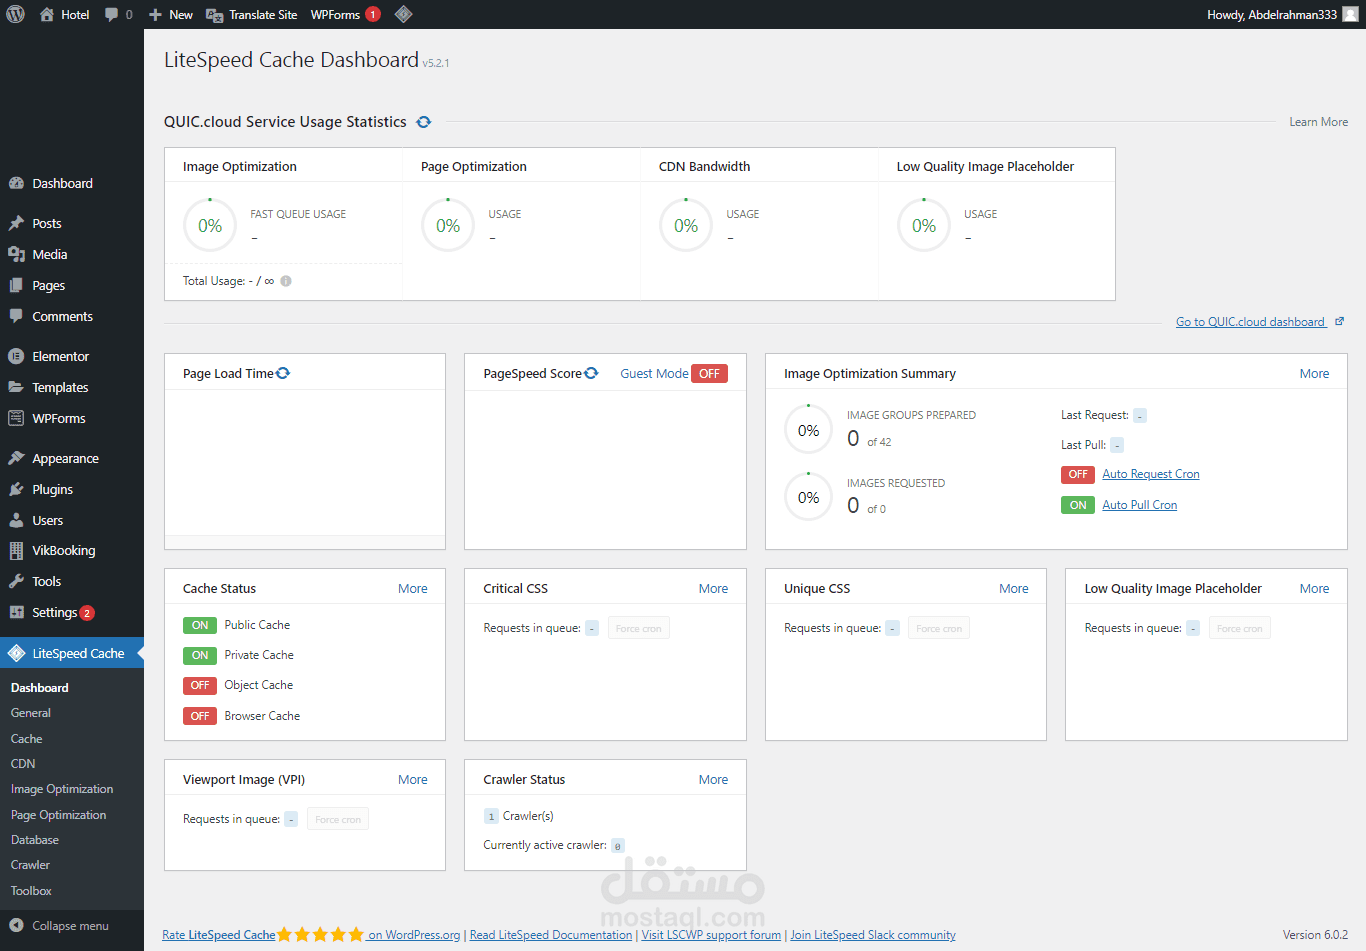Toggle Object Cache OFF badge
Screen dimensions: 1366x951
200,685
